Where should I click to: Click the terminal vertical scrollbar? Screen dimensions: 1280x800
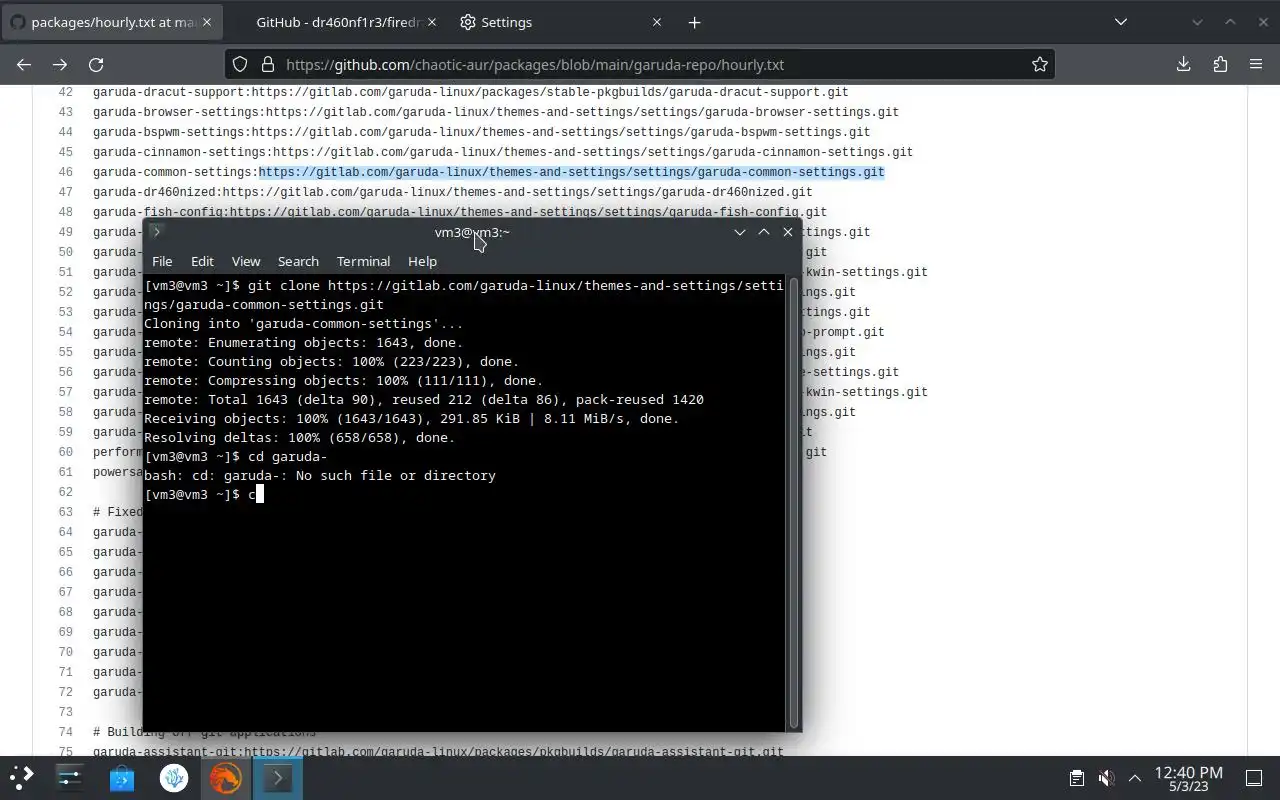[795, 503]
